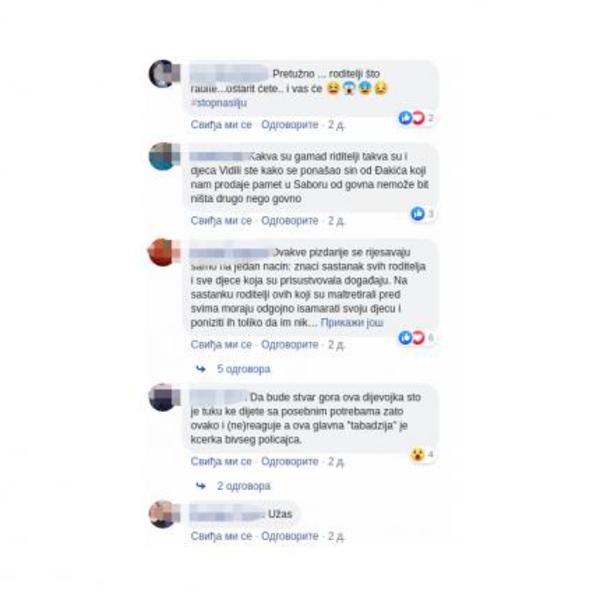The width and height of the screenshot is (600, 600).
Task: Click the red avatar beside 'Ovakve pizdarije' comment
Action: pos(163,252)
